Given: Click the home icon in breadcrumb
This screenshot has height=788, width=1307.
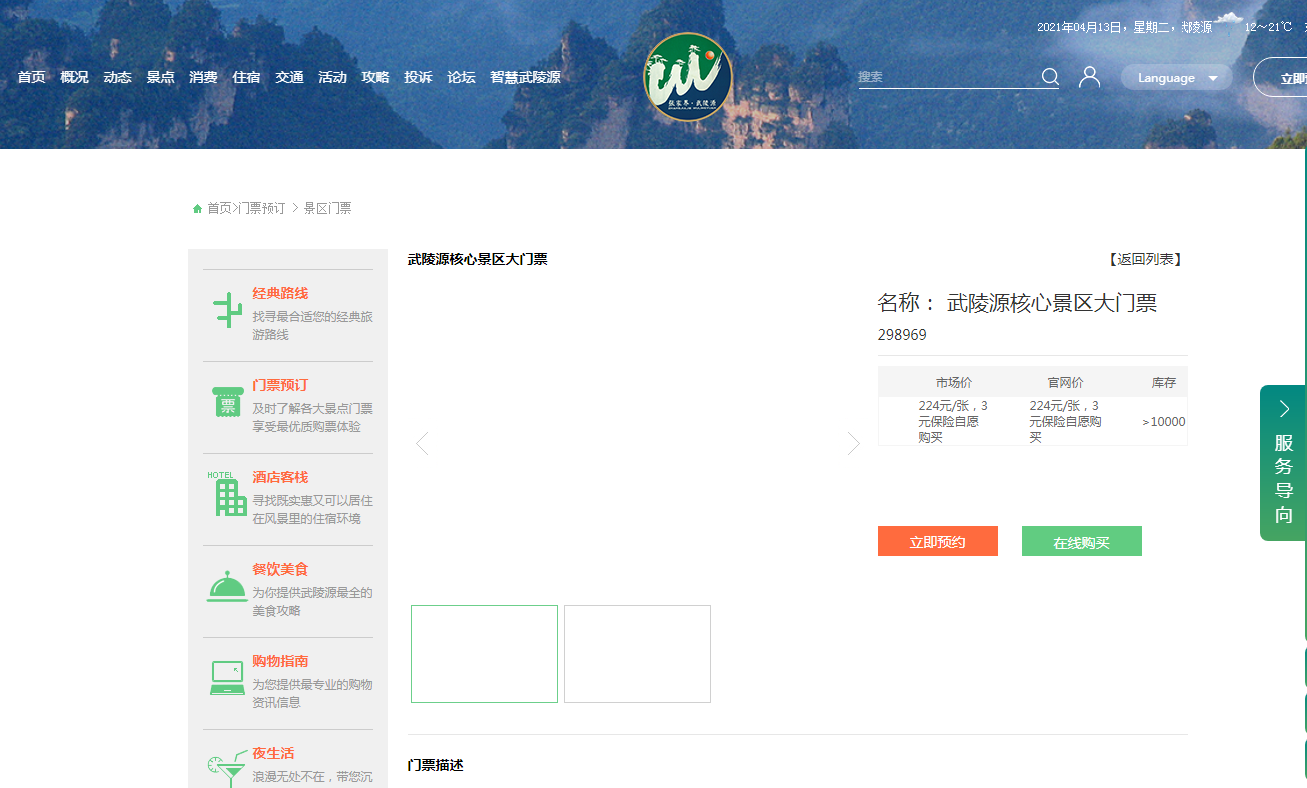Looking at the screenshot, I should [x=197, y=208].
